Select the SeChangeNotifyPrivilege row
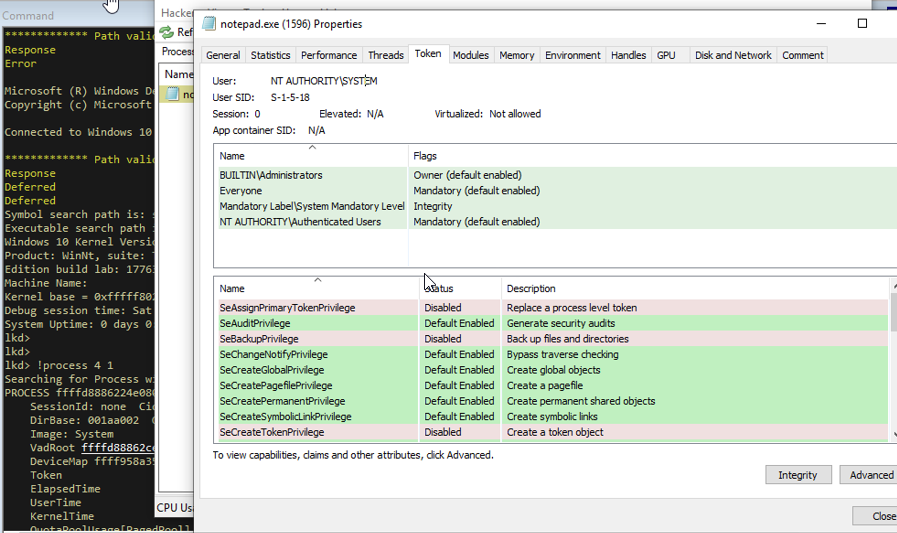 tap(553, 354)
